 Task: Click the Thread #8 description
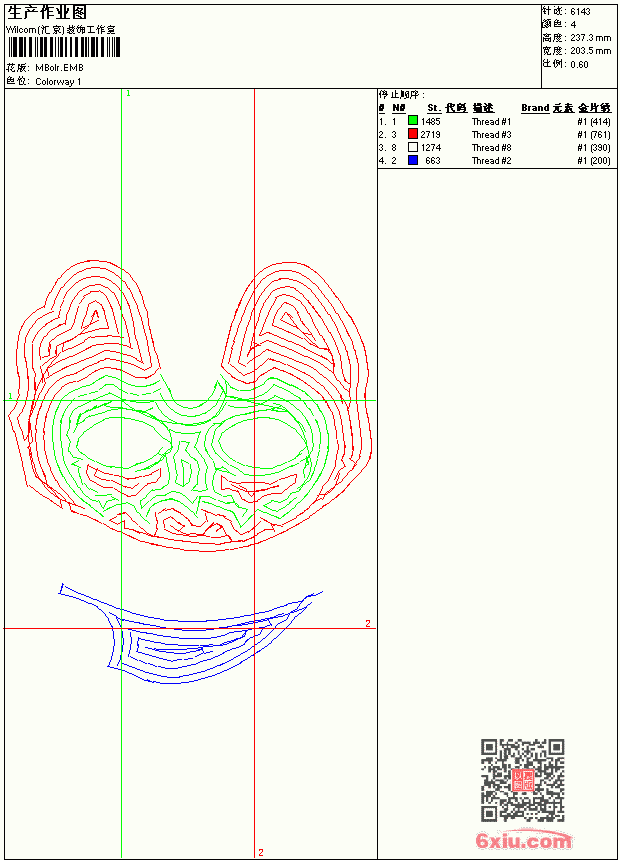pyautogui.click(x=491, y=148)
